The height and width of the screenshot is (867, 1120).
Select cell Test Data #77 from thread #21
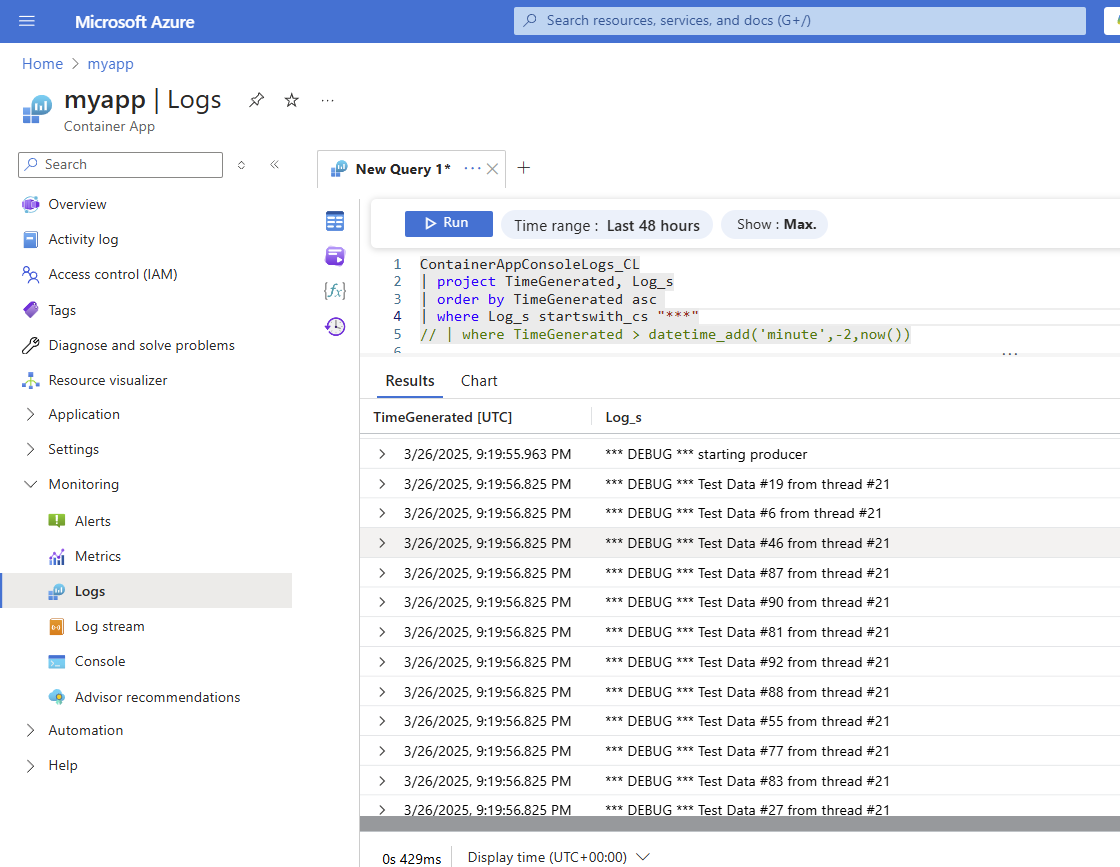(747, 751)
